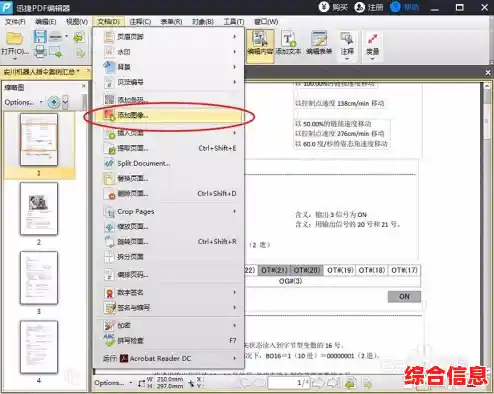494x394 pixels.
Task: Click the printer icon in the toolbar
Action: click(40, 51)
